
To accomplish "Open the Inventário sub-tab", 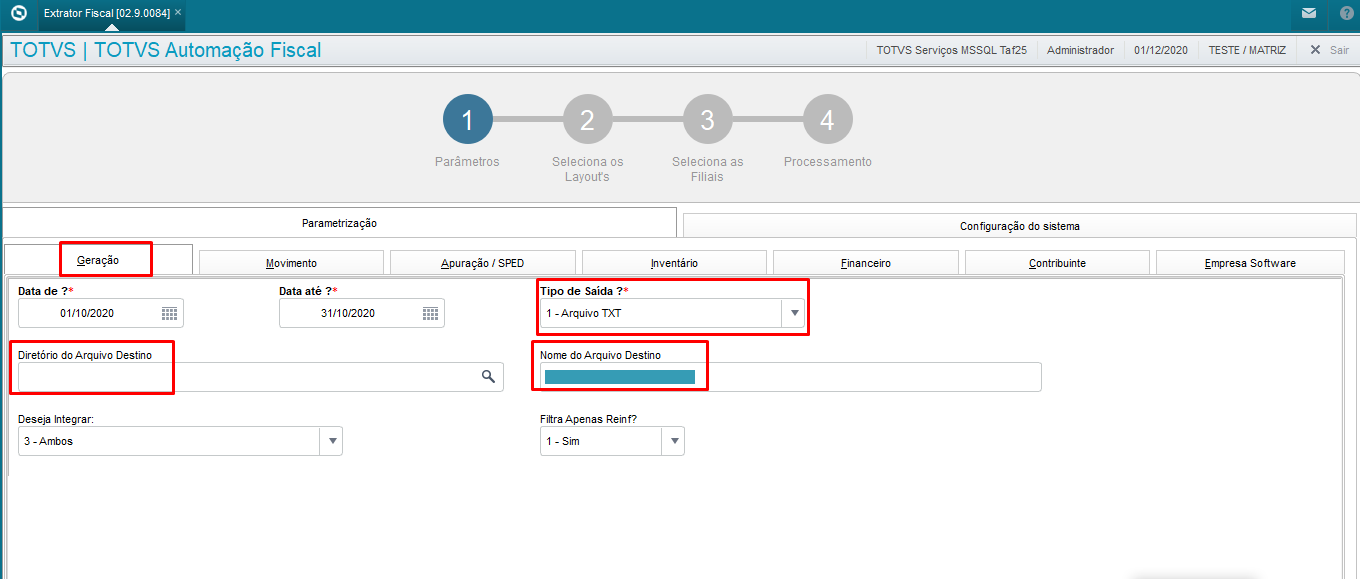I will [674, 263].
